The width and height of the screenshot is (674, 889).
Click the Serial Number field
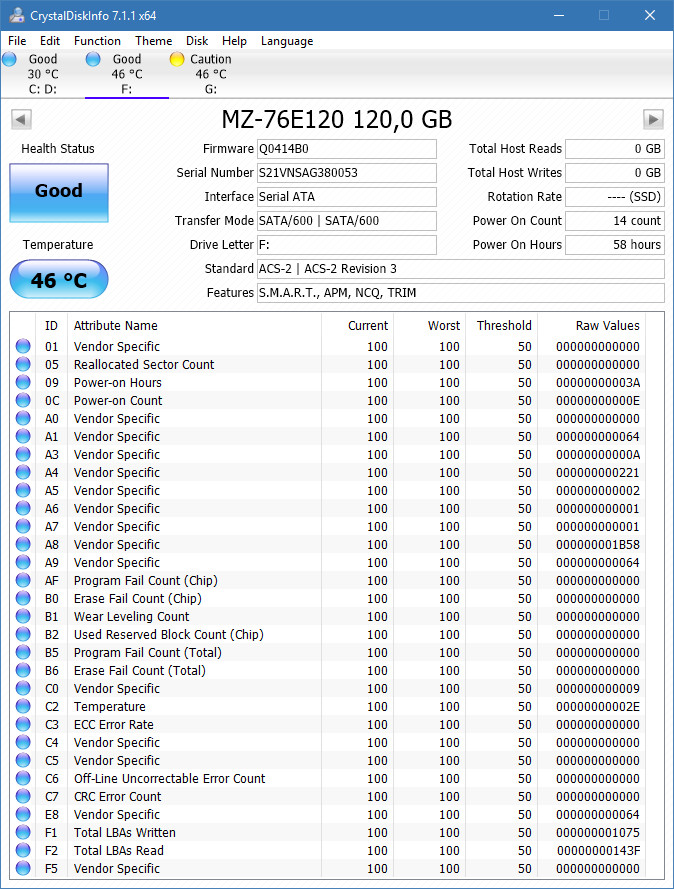click(347, 173)
